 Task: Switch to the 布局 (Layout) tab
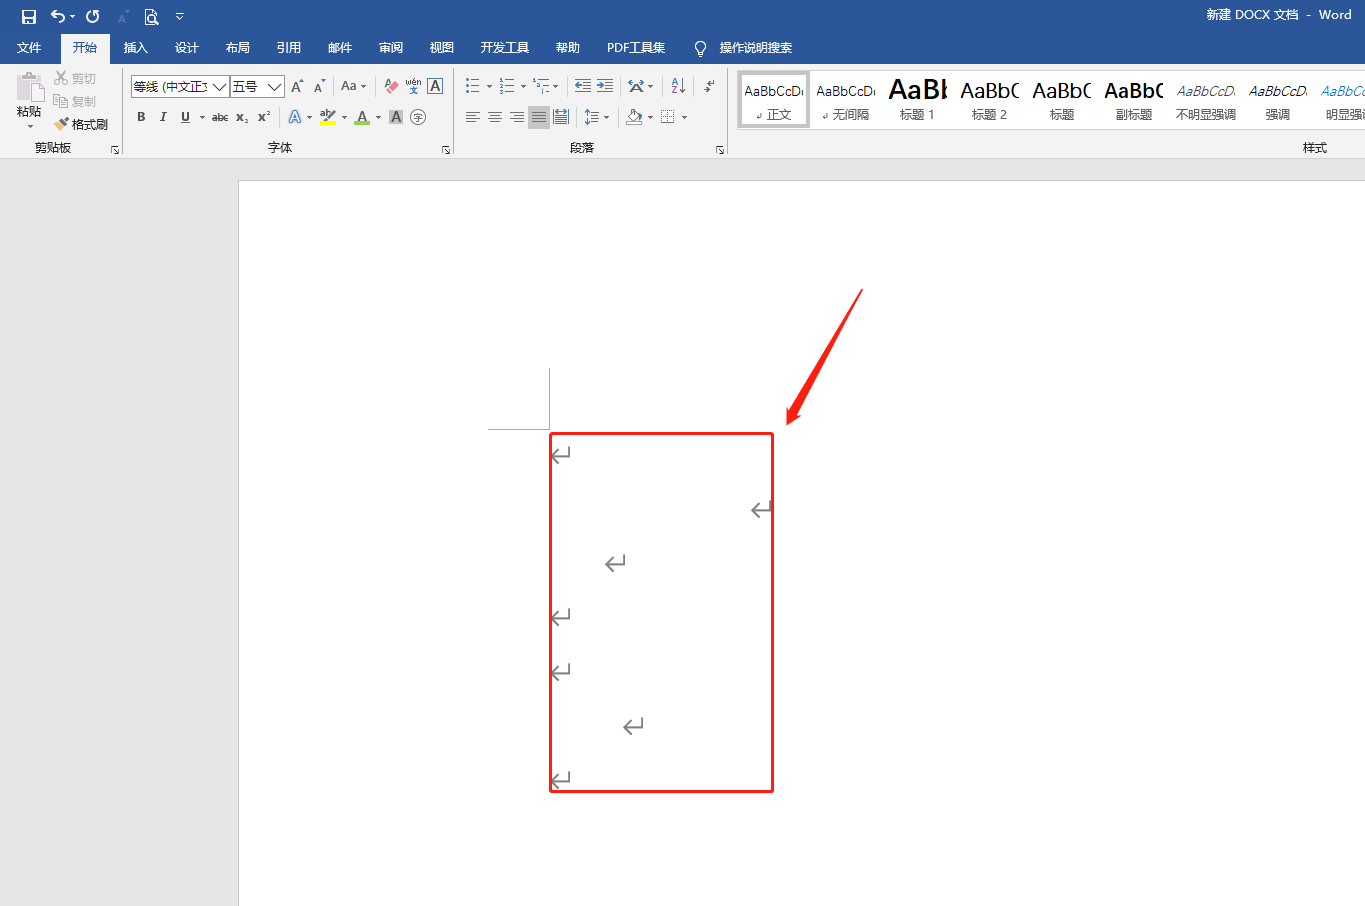[237, 48]
